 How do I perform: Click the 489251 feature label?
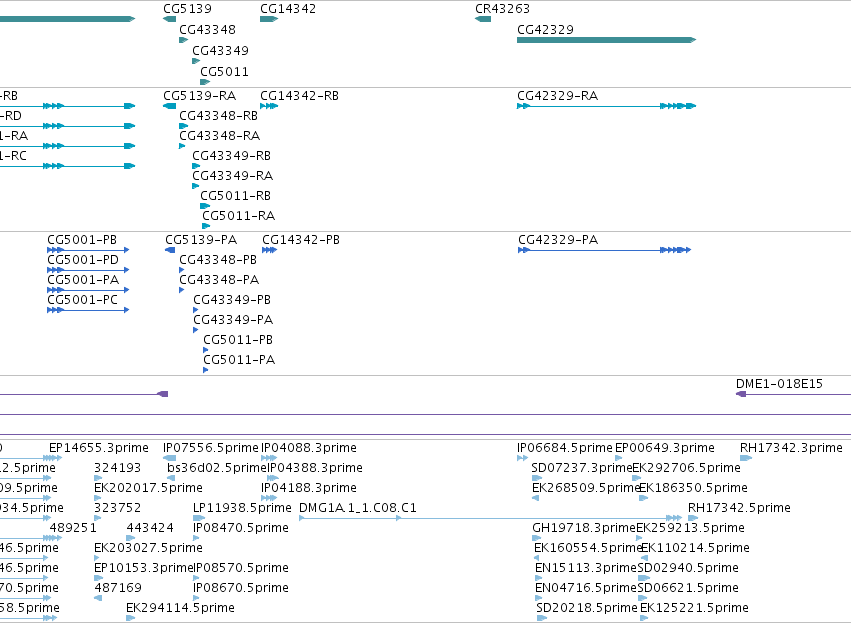pyautogui.click(x=73, y=528)
